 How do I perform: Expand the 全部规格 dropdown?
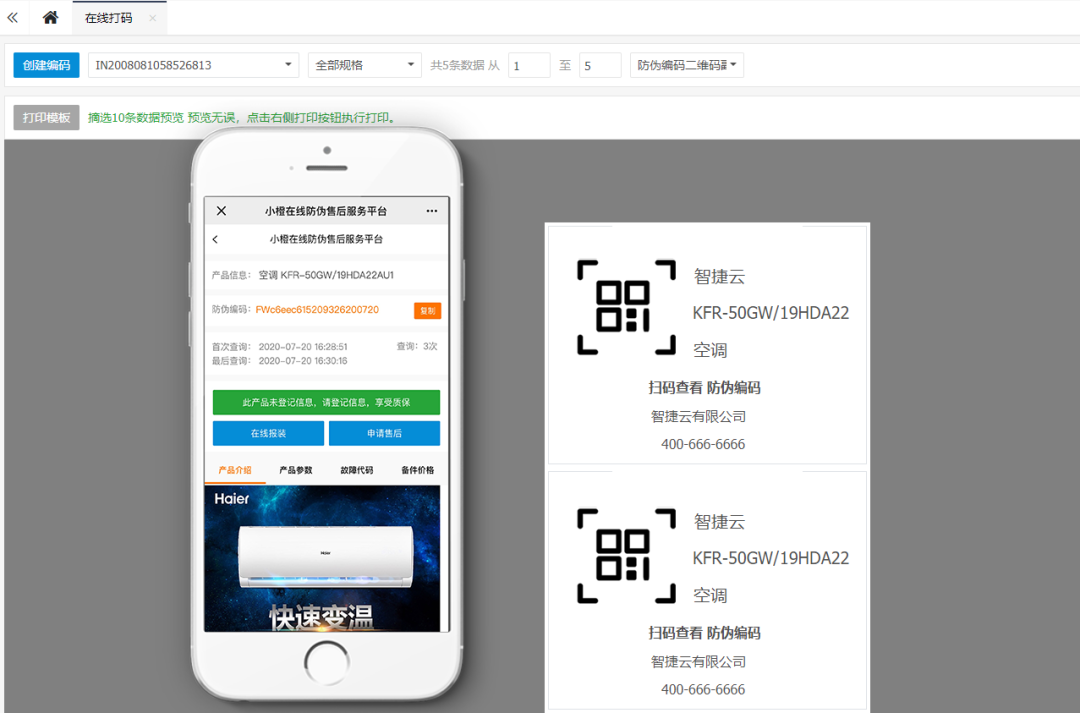pos(364,65)
